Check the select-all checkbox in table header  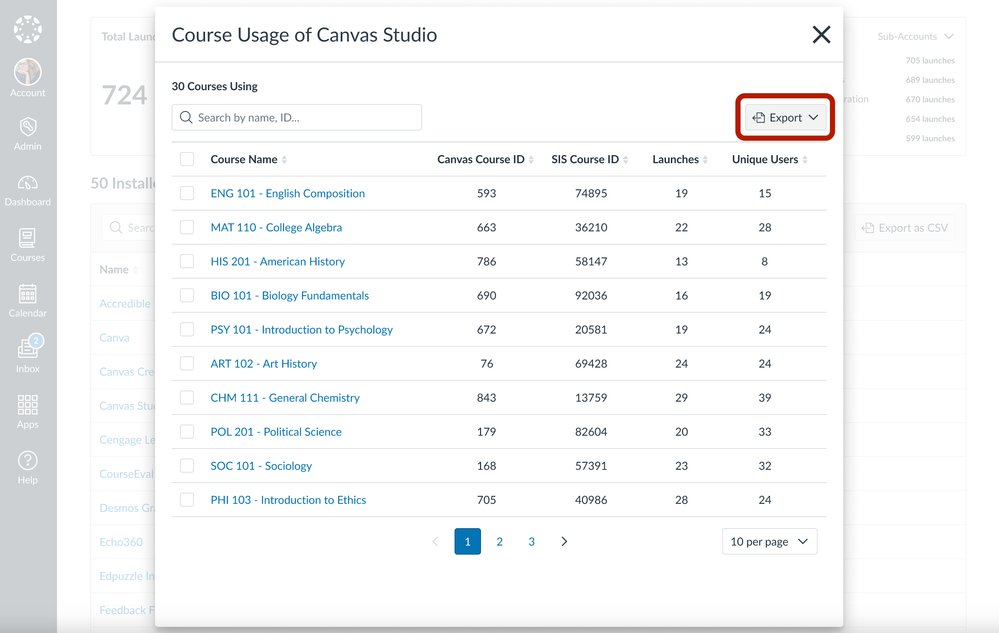[x=187, y=159]
